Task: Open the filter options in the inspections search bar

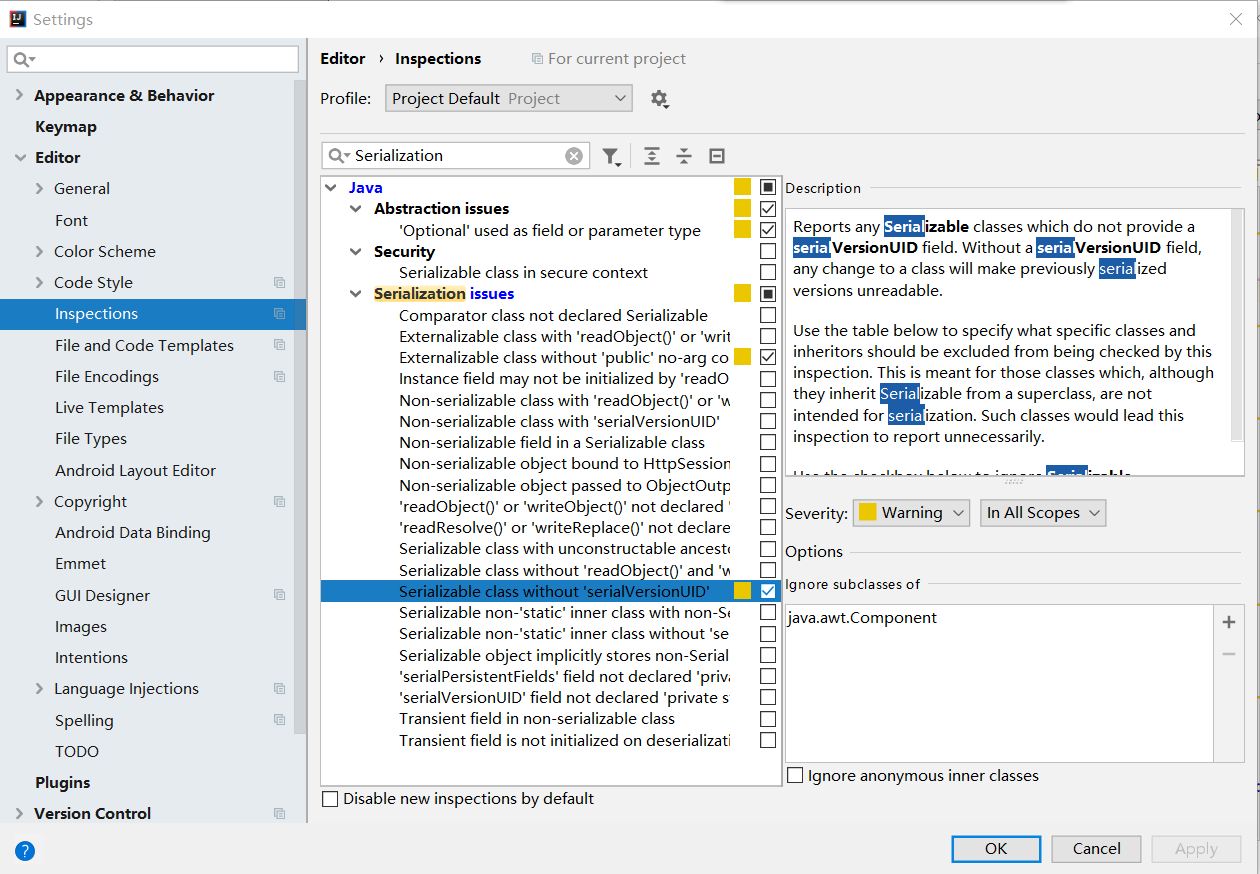Action: click(x=612, y=156)
